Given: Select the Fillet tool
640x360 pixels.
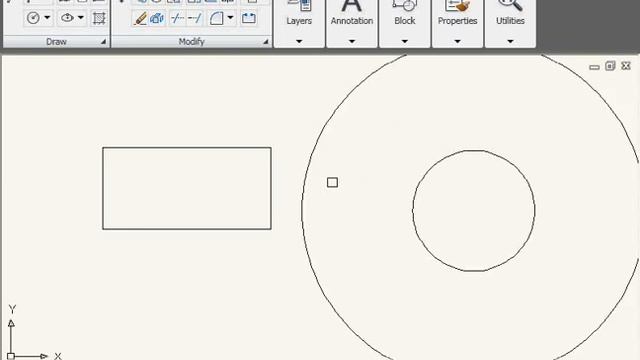Looking at the screenshot, I should click(216, 18).
